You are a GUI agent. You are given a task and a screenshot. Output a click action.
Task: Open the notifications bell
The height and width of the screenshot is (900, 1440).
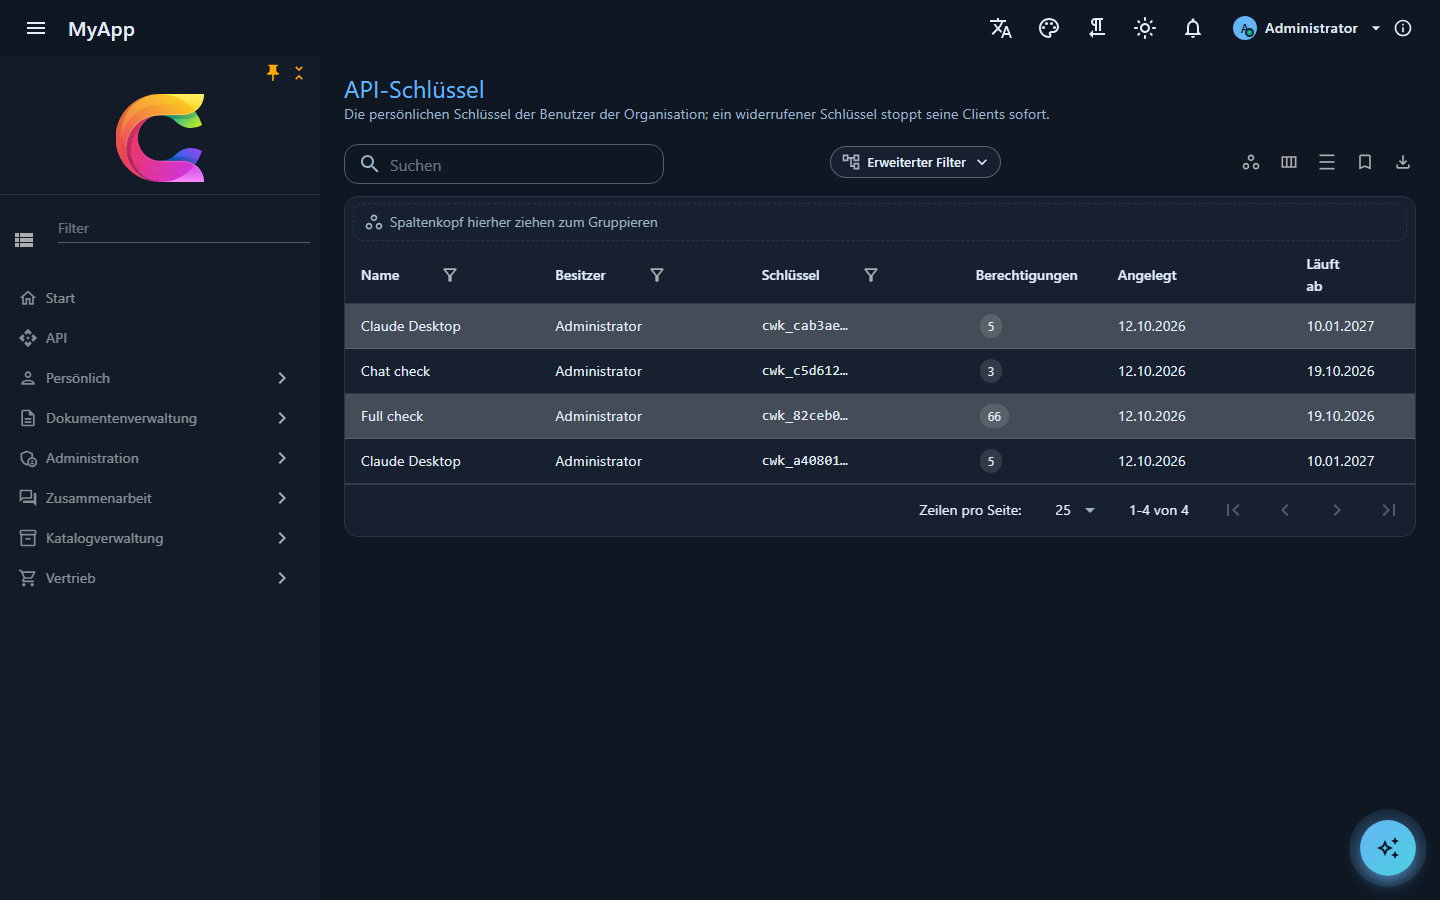click(x=1193, y=28)
